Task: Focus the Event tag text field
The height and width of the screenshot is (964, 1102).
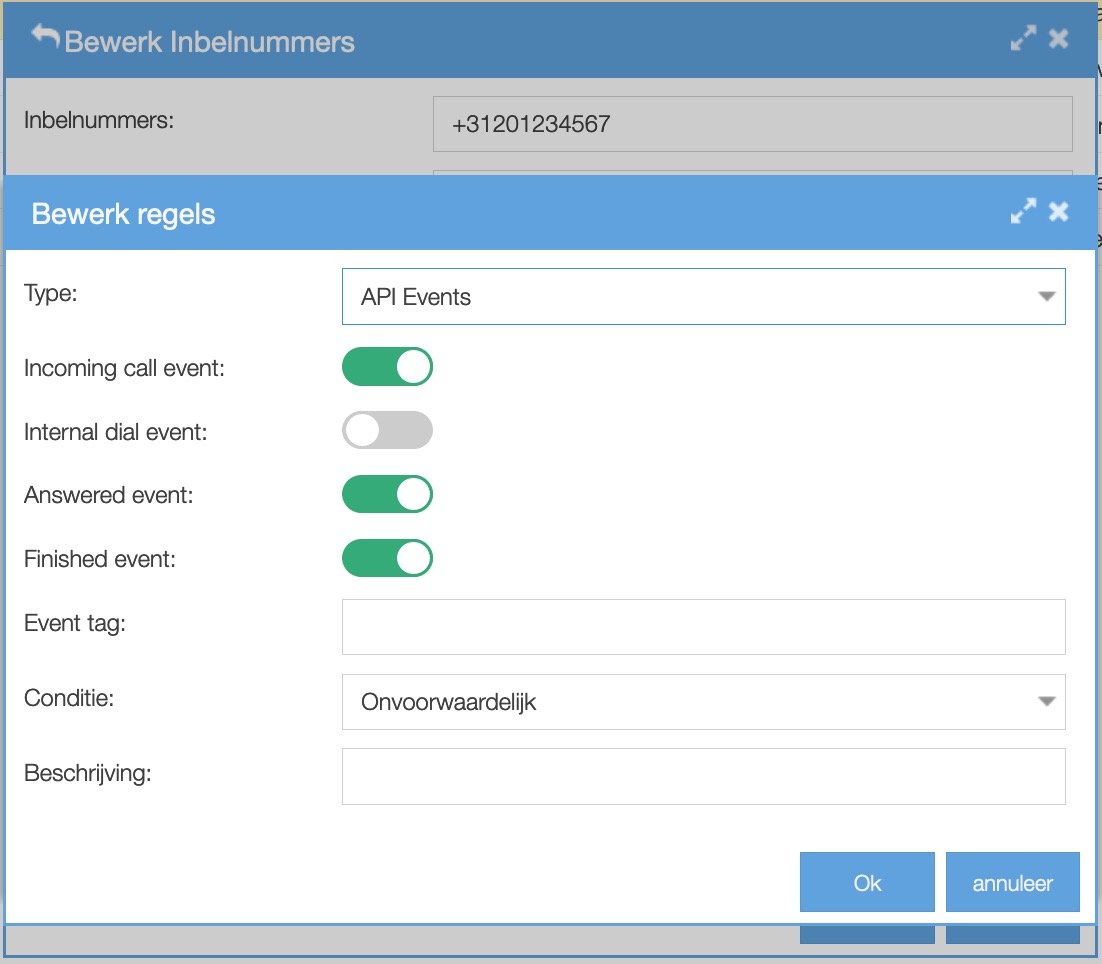Action: click(x=703, y=627)
